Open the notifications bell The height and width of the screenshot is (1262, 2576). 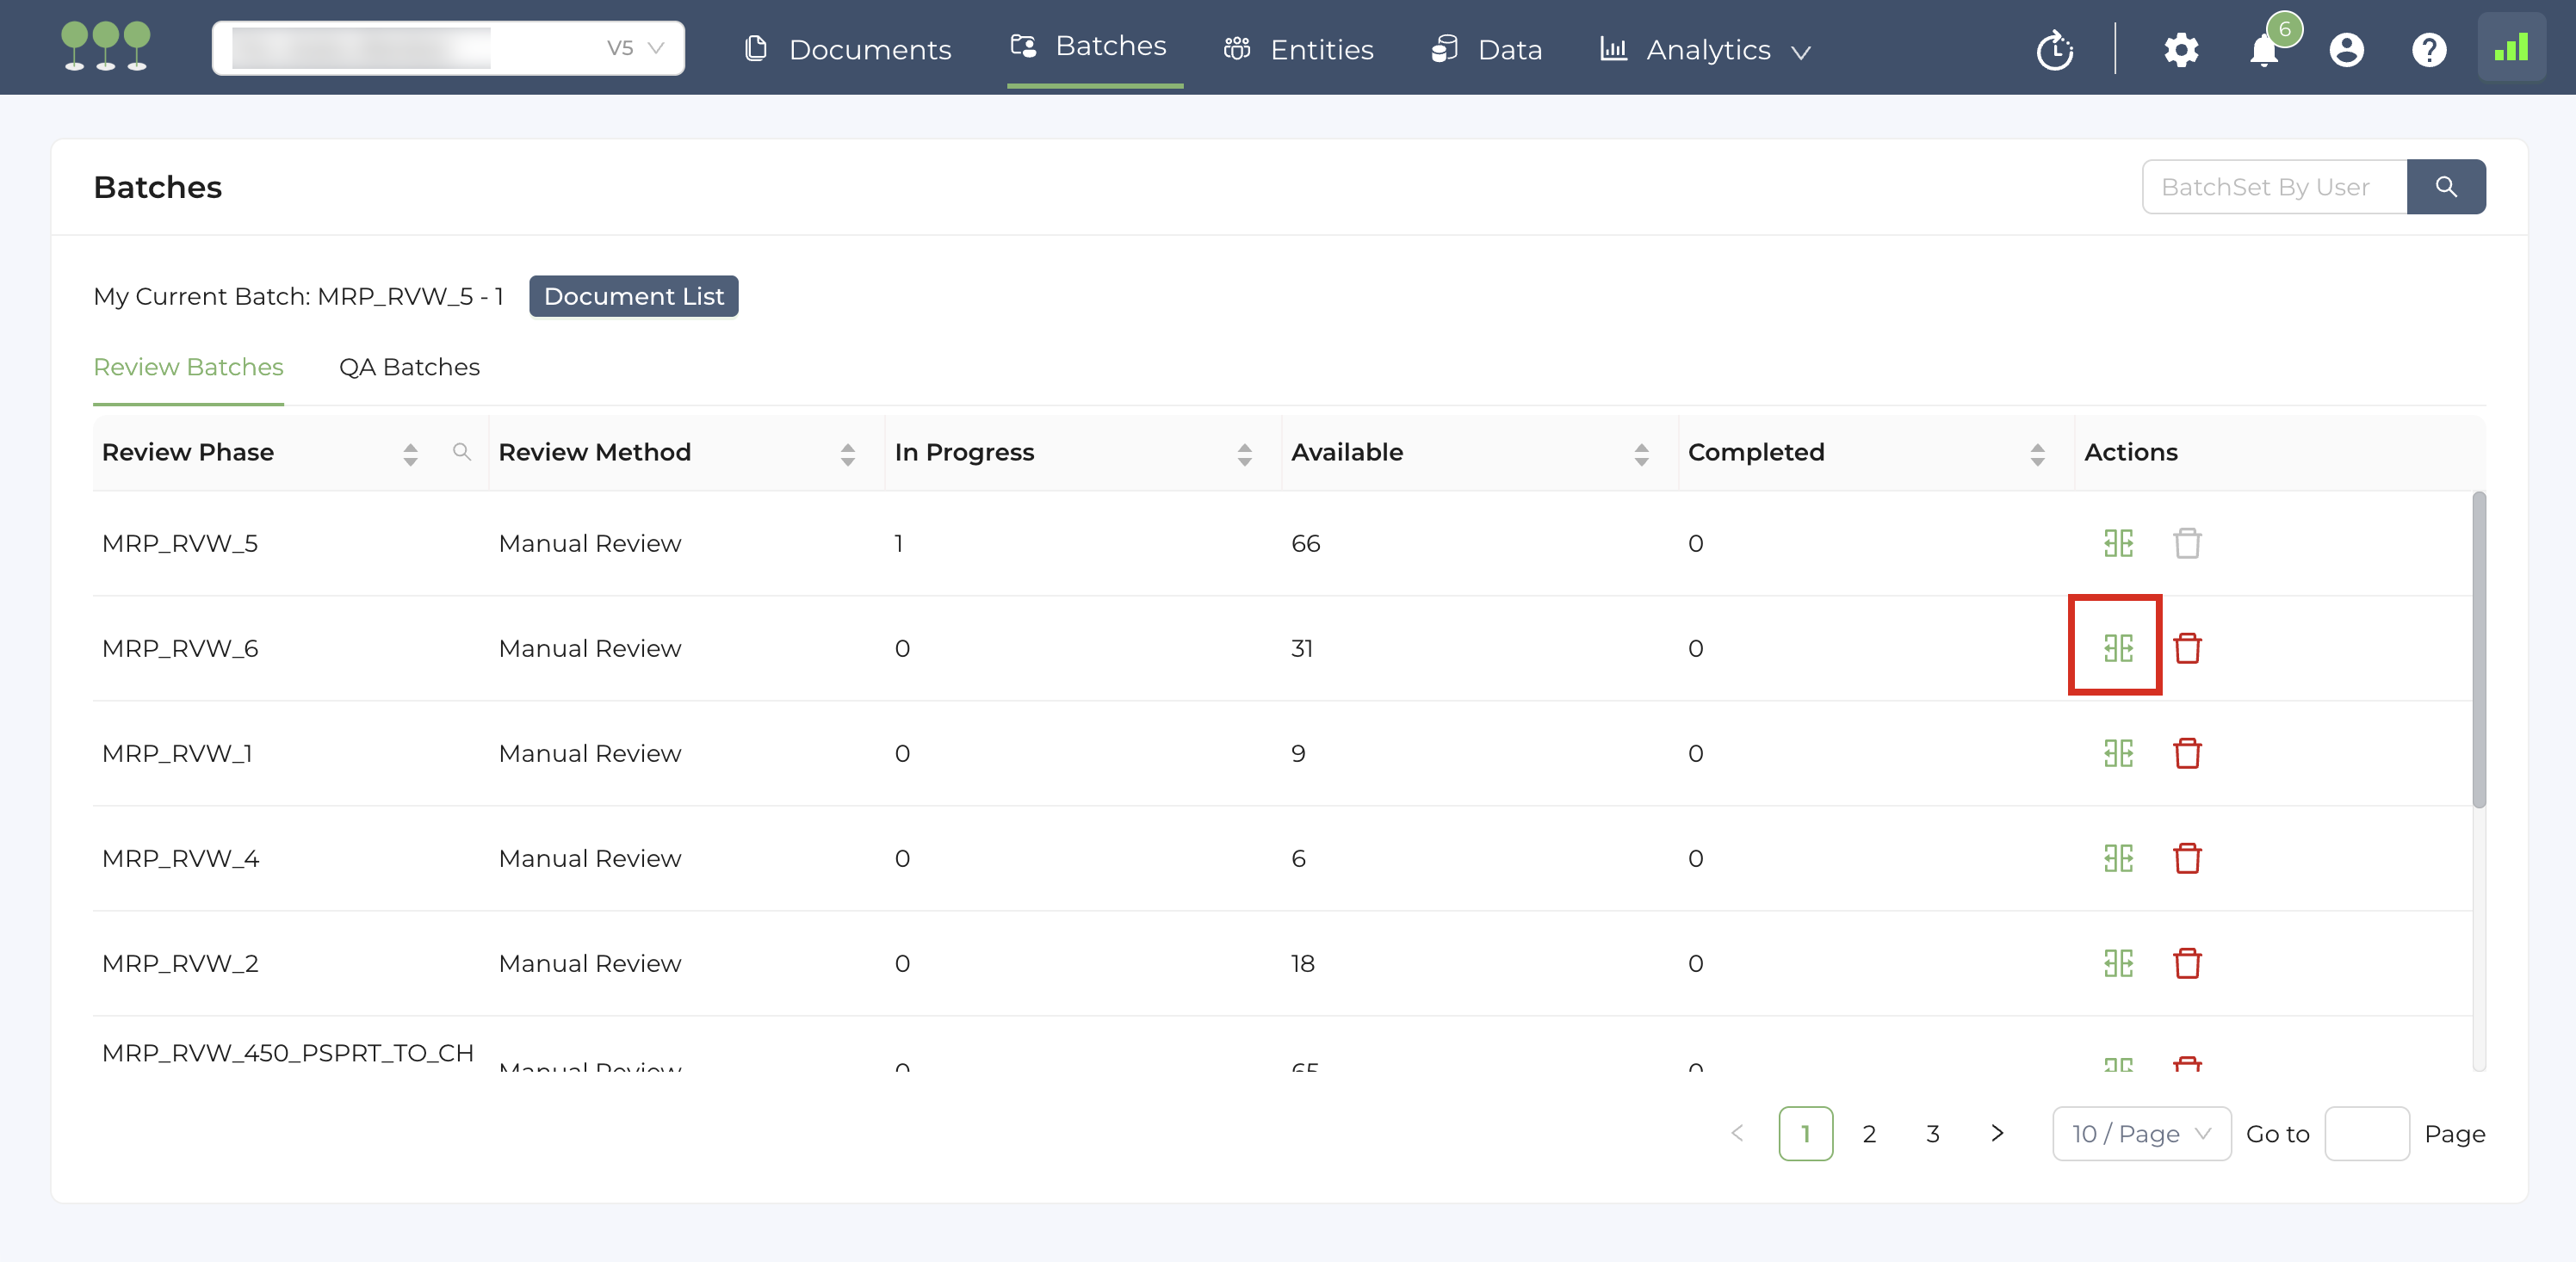2264,50
